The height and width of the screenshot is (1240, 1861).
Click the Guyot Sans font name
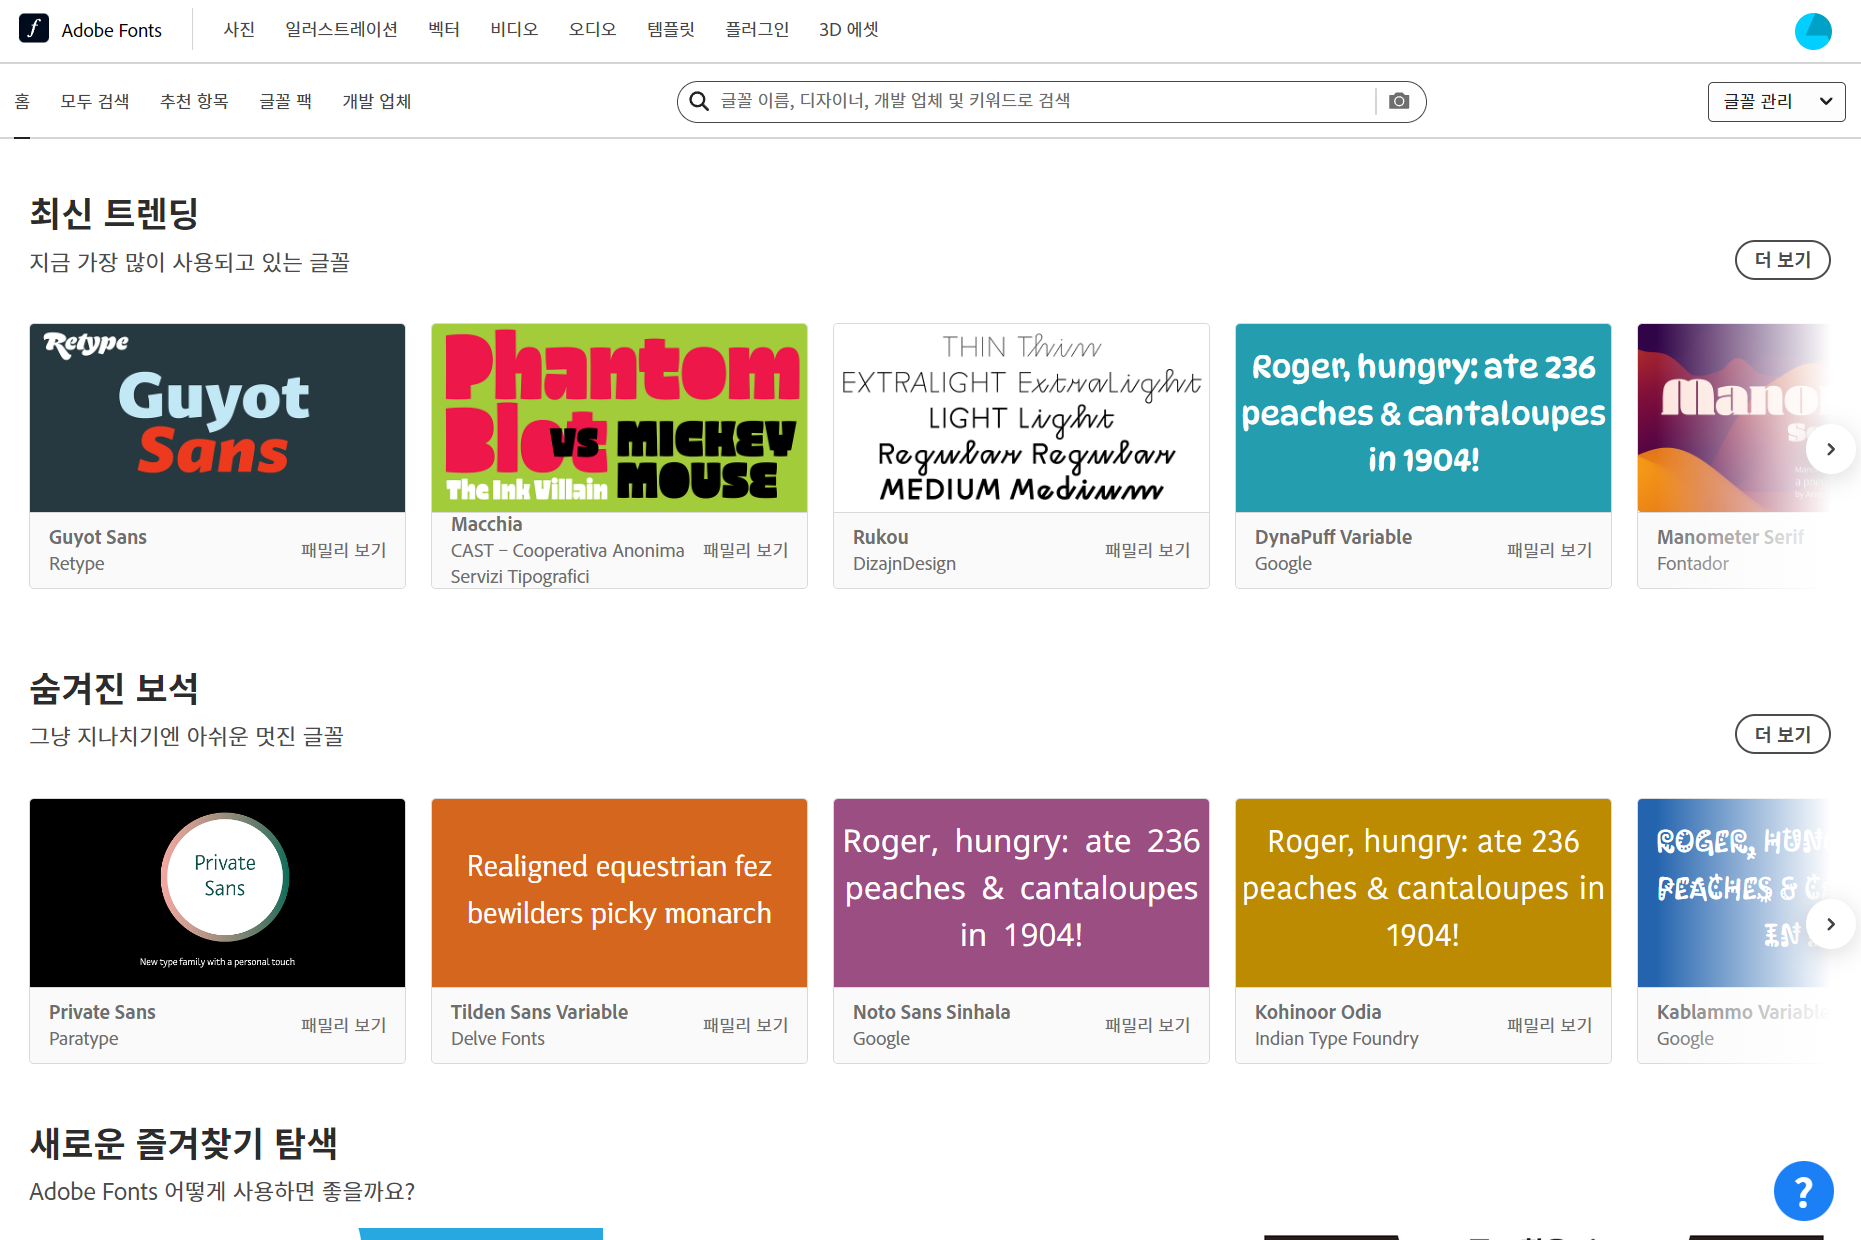[98, 537]
